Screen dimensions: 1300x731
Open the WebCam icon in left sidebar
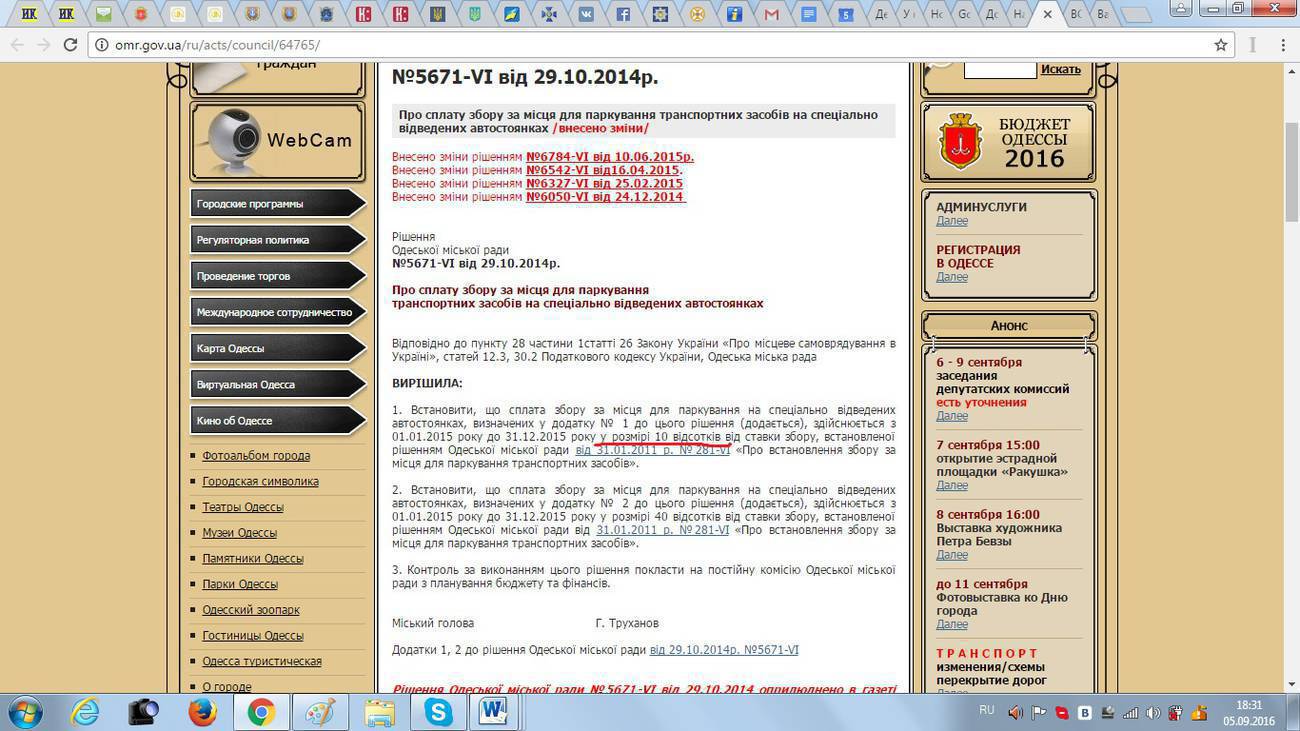click(277, 141)
